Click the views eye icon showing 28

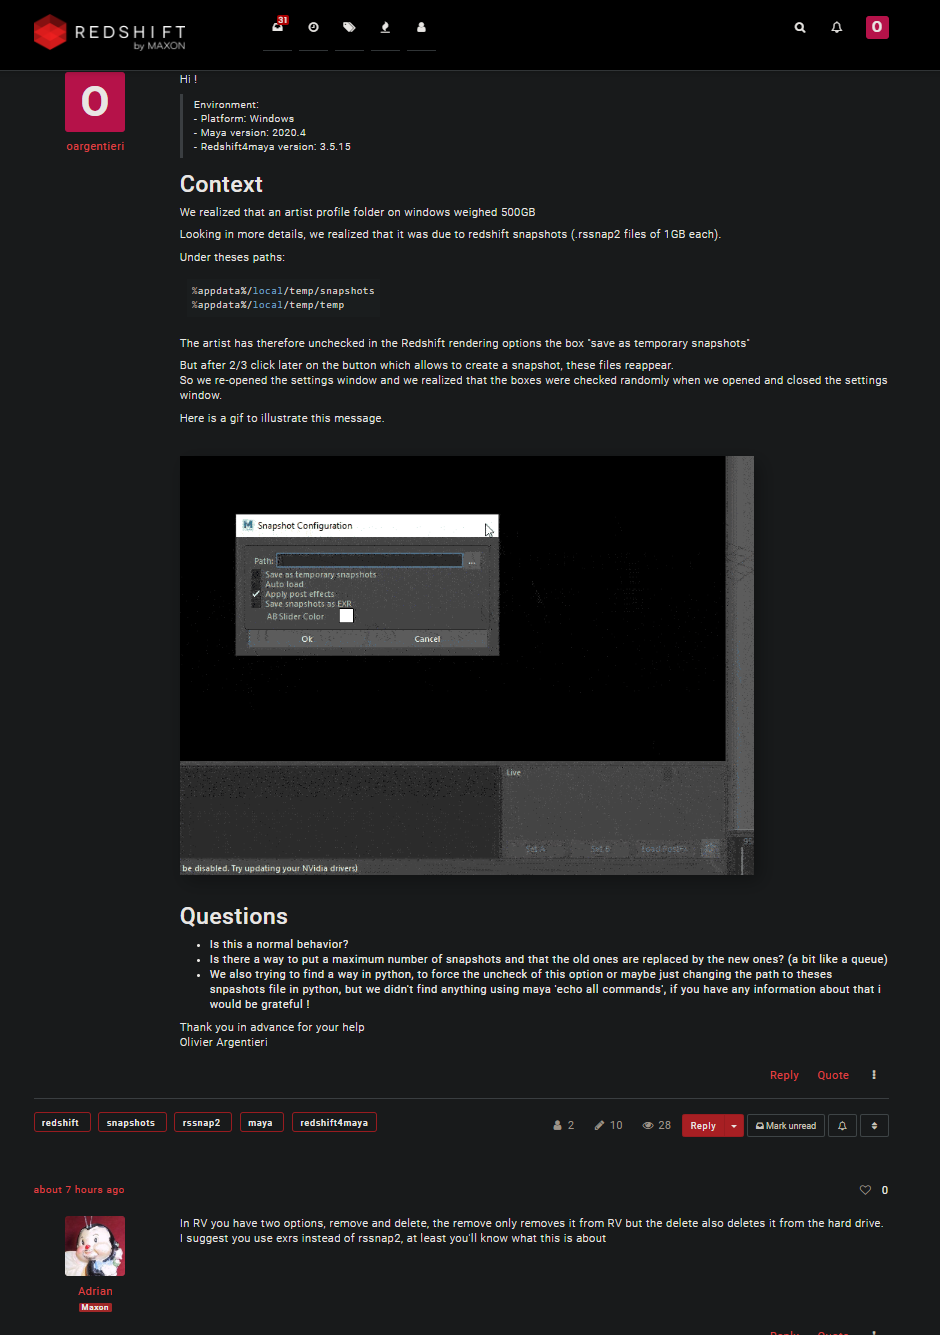click(648, 1125)
